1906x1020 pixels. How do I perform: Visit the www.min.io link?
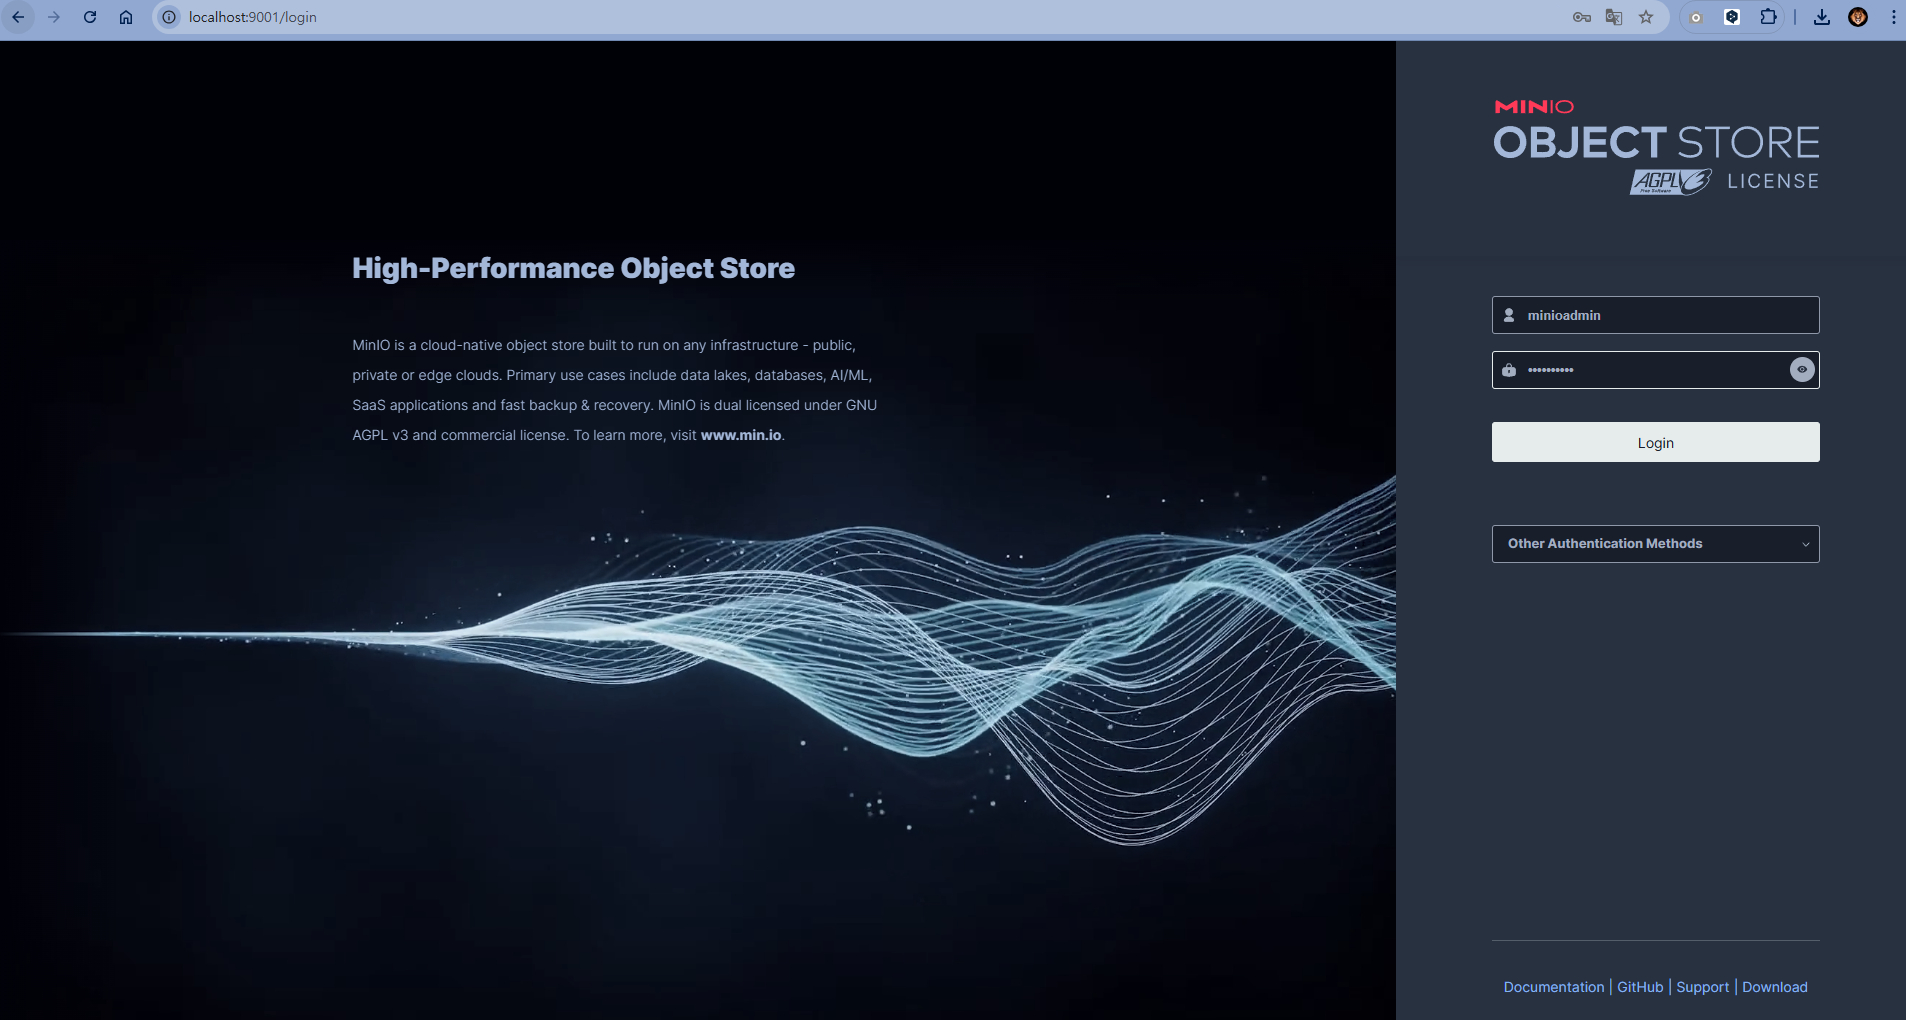[740, 435]
